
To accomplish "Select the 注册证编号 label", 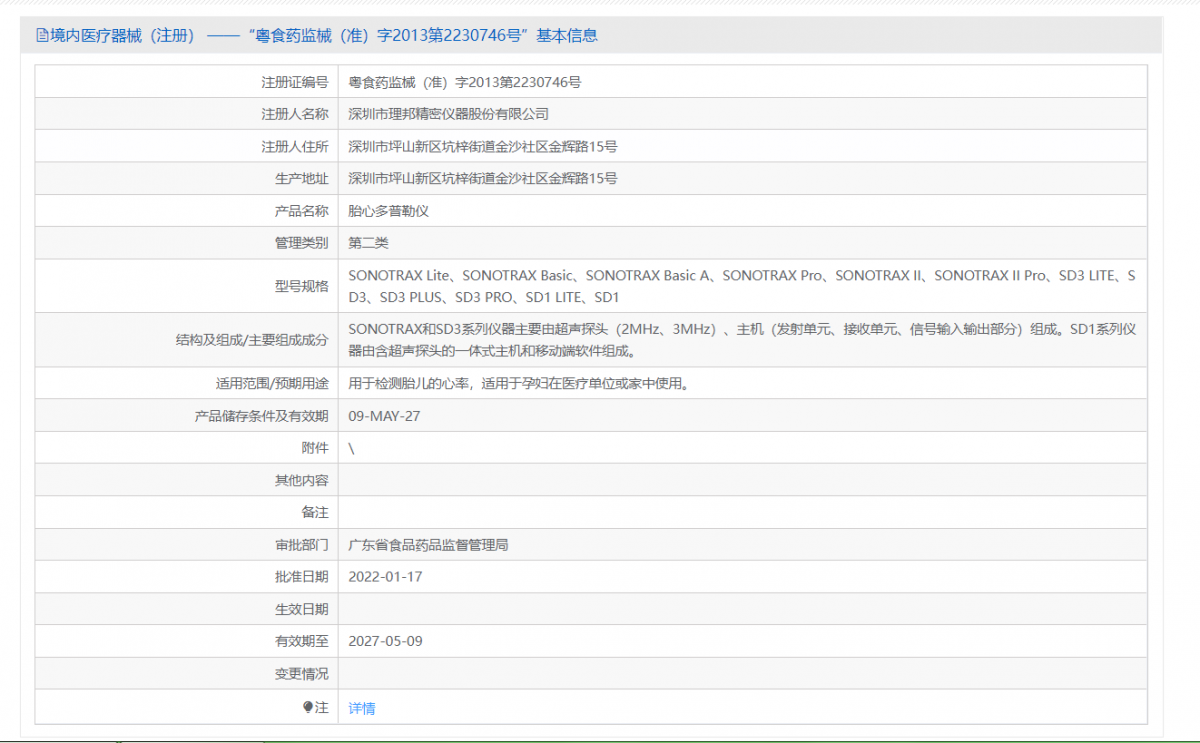I will coord(295,82).
